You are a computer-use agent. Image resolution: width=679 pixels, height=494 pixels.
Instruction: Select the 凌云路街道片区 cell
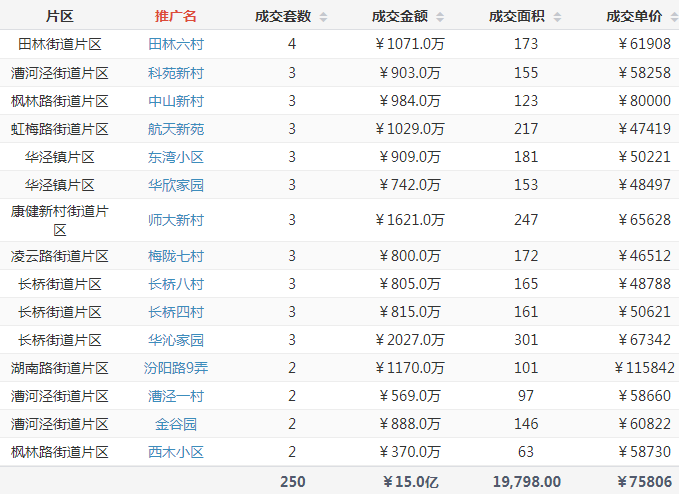[60, 256]
